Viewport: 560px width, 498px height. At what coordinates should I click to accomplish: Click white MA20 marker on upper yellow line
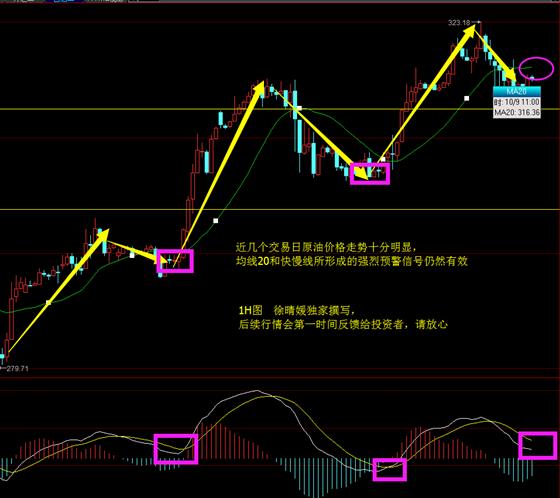[299, 108]
